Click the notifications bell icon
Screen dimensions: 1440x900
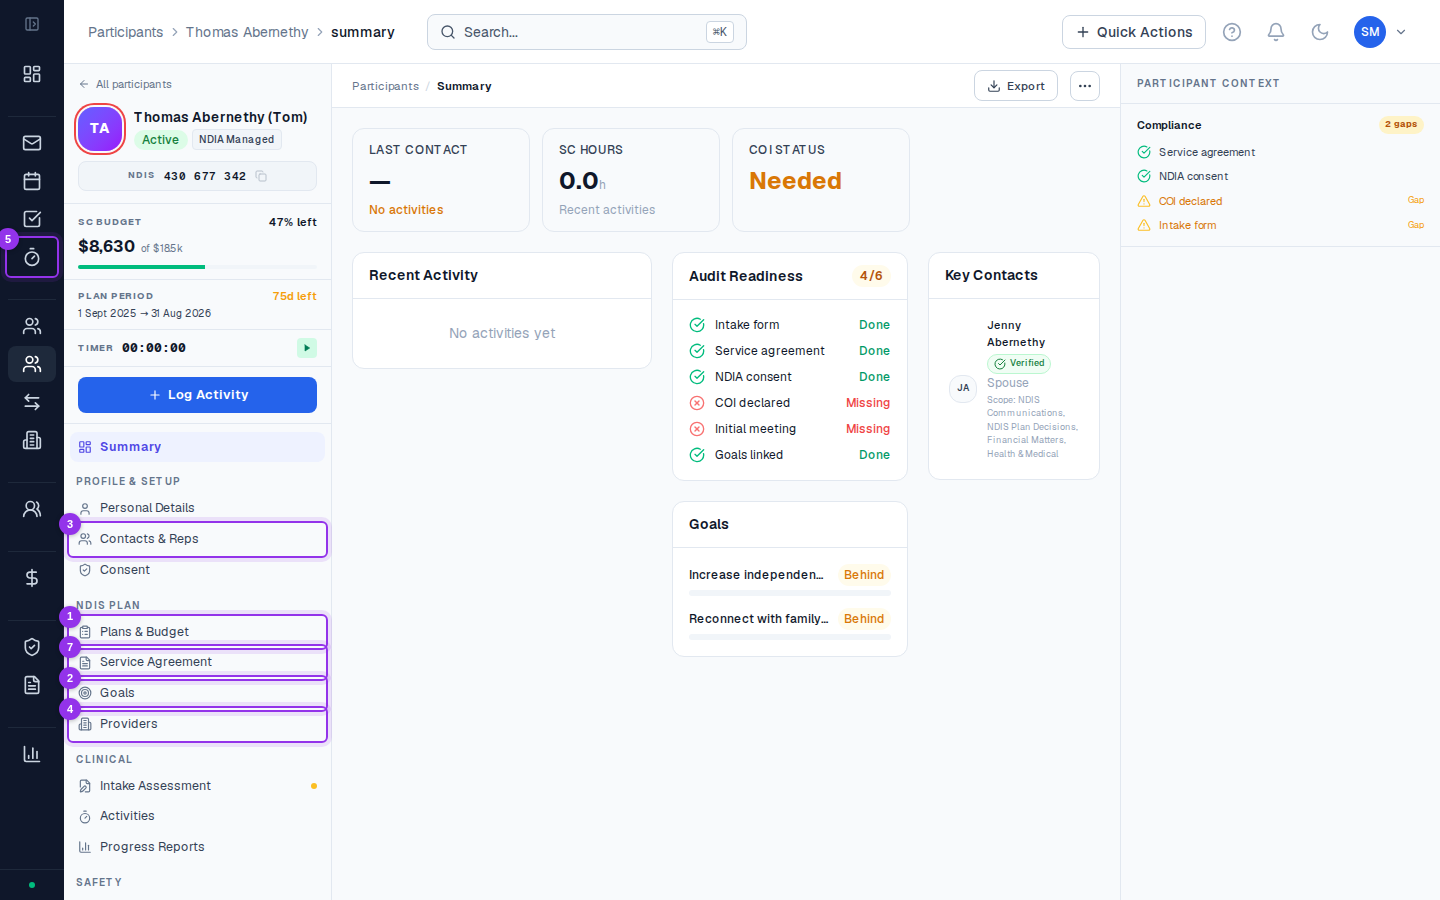(1276, 32)
